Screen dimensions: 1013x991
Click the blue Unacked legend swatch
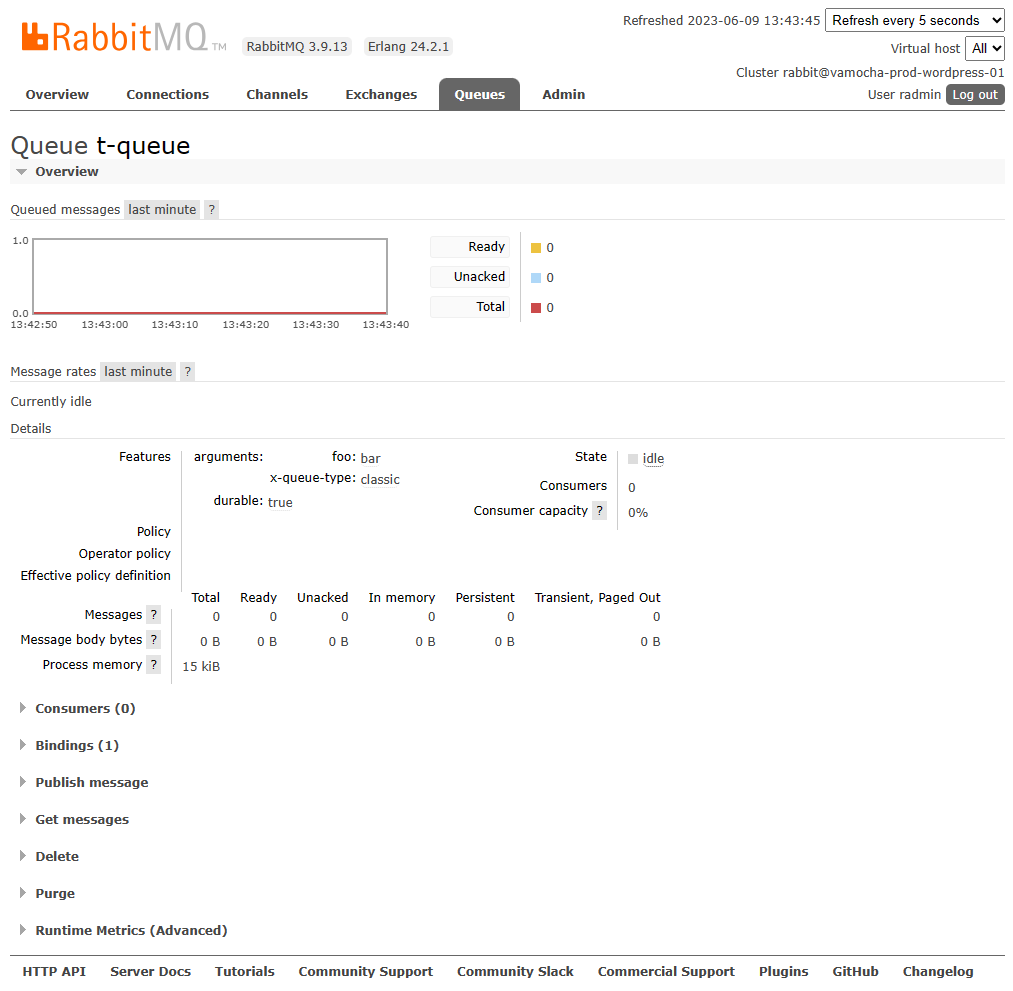click(x=536, y=278)
